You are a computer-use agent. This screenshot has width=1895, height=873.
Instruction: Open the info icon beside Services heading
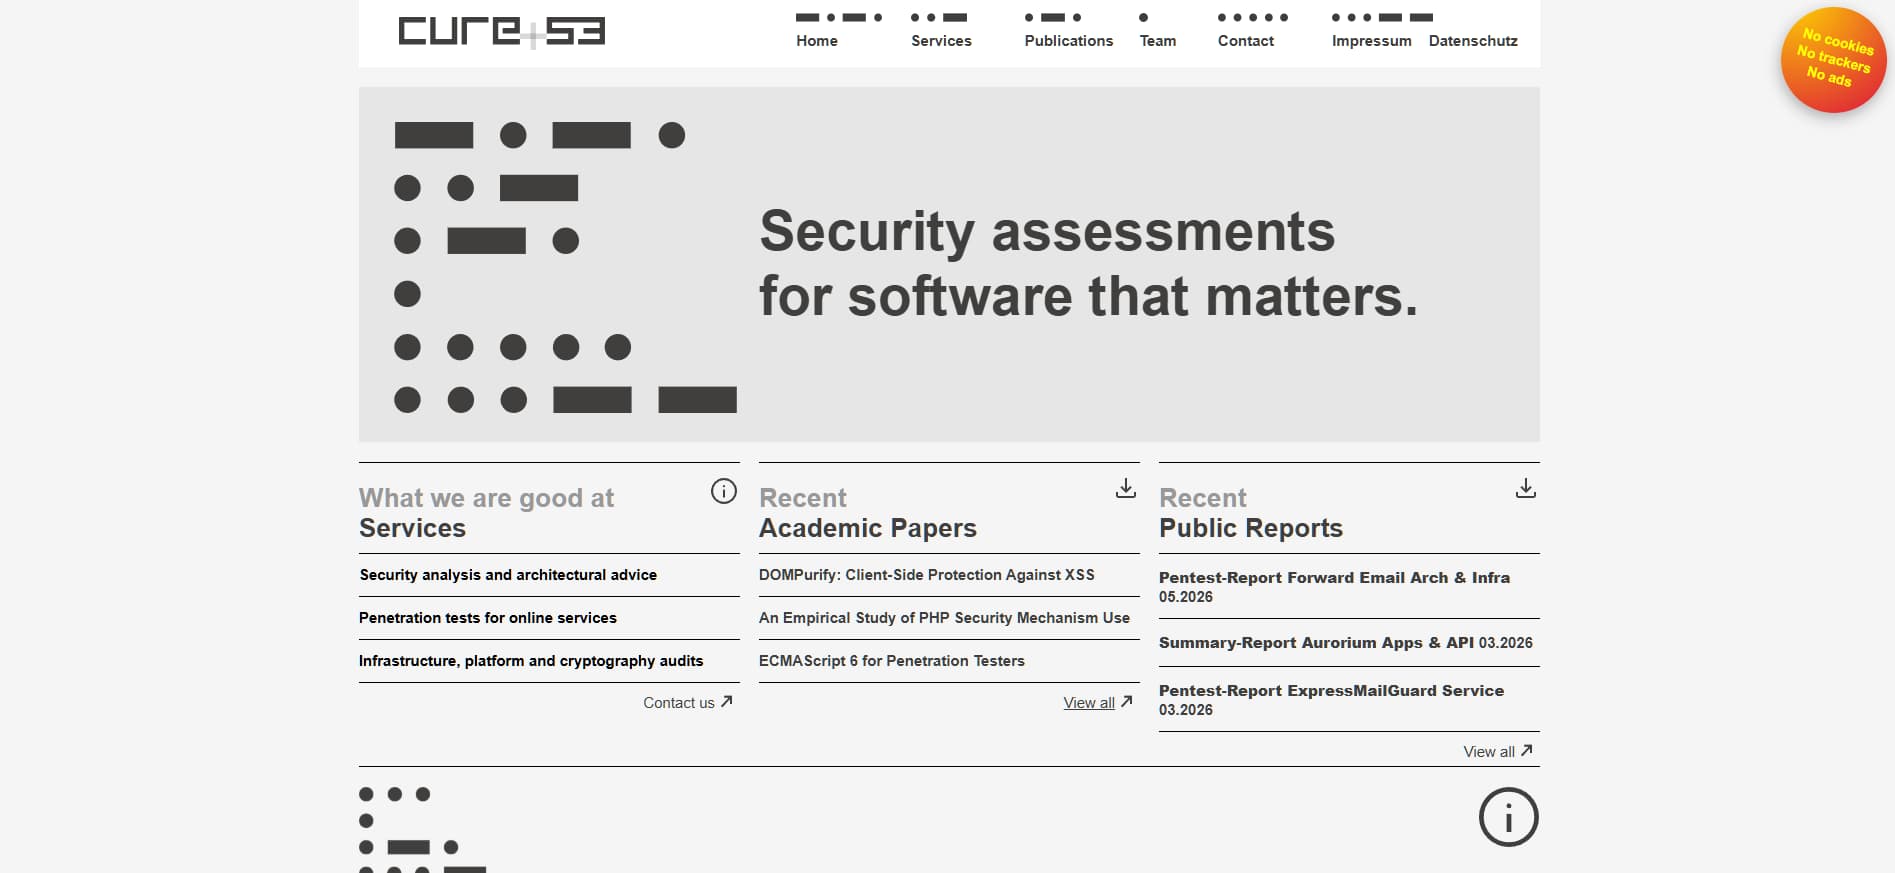(724, 491)
